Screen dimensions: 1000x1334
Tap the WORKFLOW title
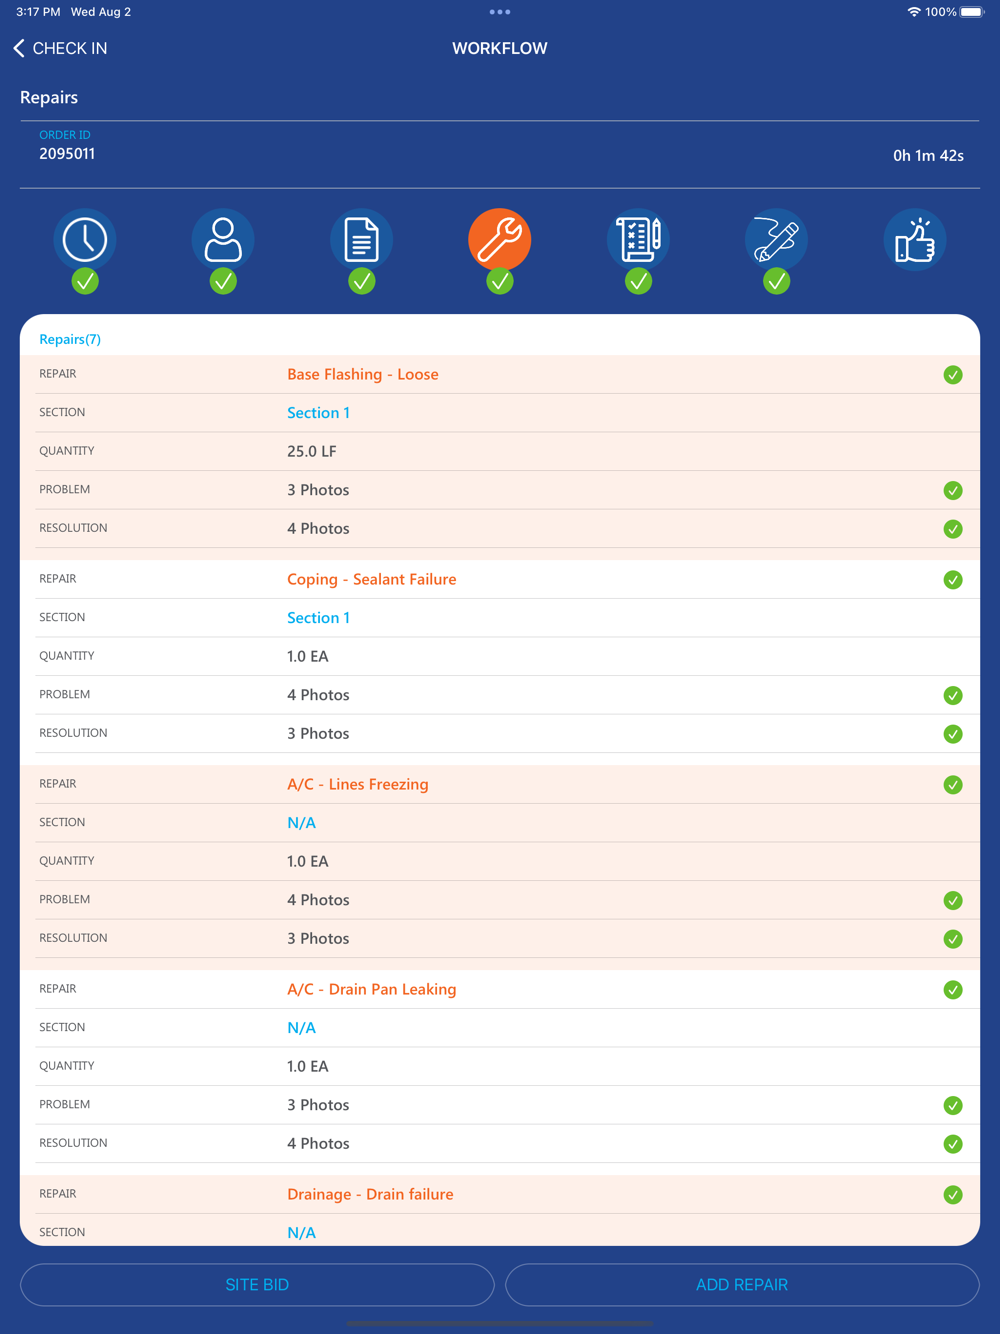coord(500,48)
